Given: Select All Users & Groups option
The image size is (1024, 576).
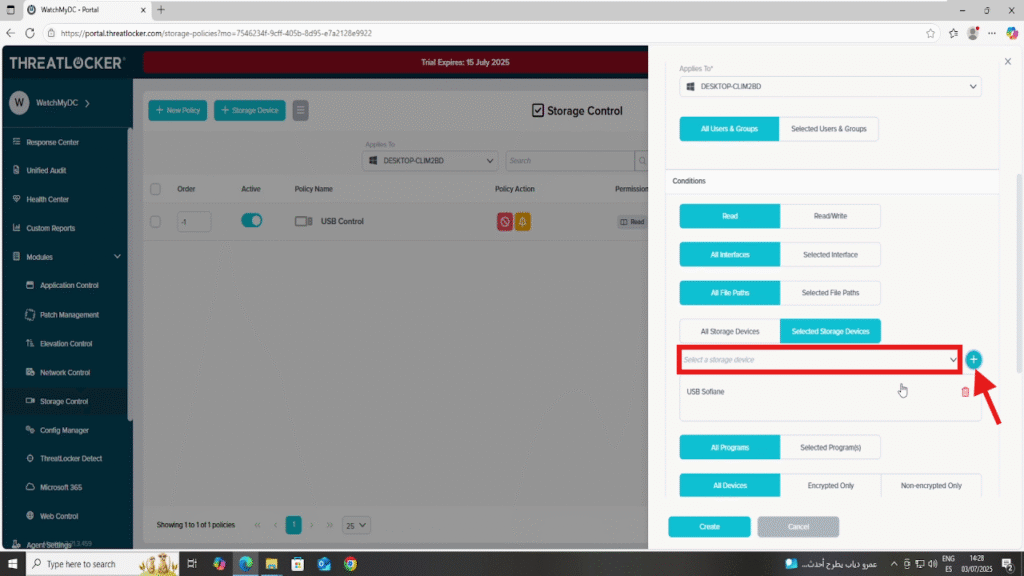Looking at the screenshot, I should click(729, 129).
